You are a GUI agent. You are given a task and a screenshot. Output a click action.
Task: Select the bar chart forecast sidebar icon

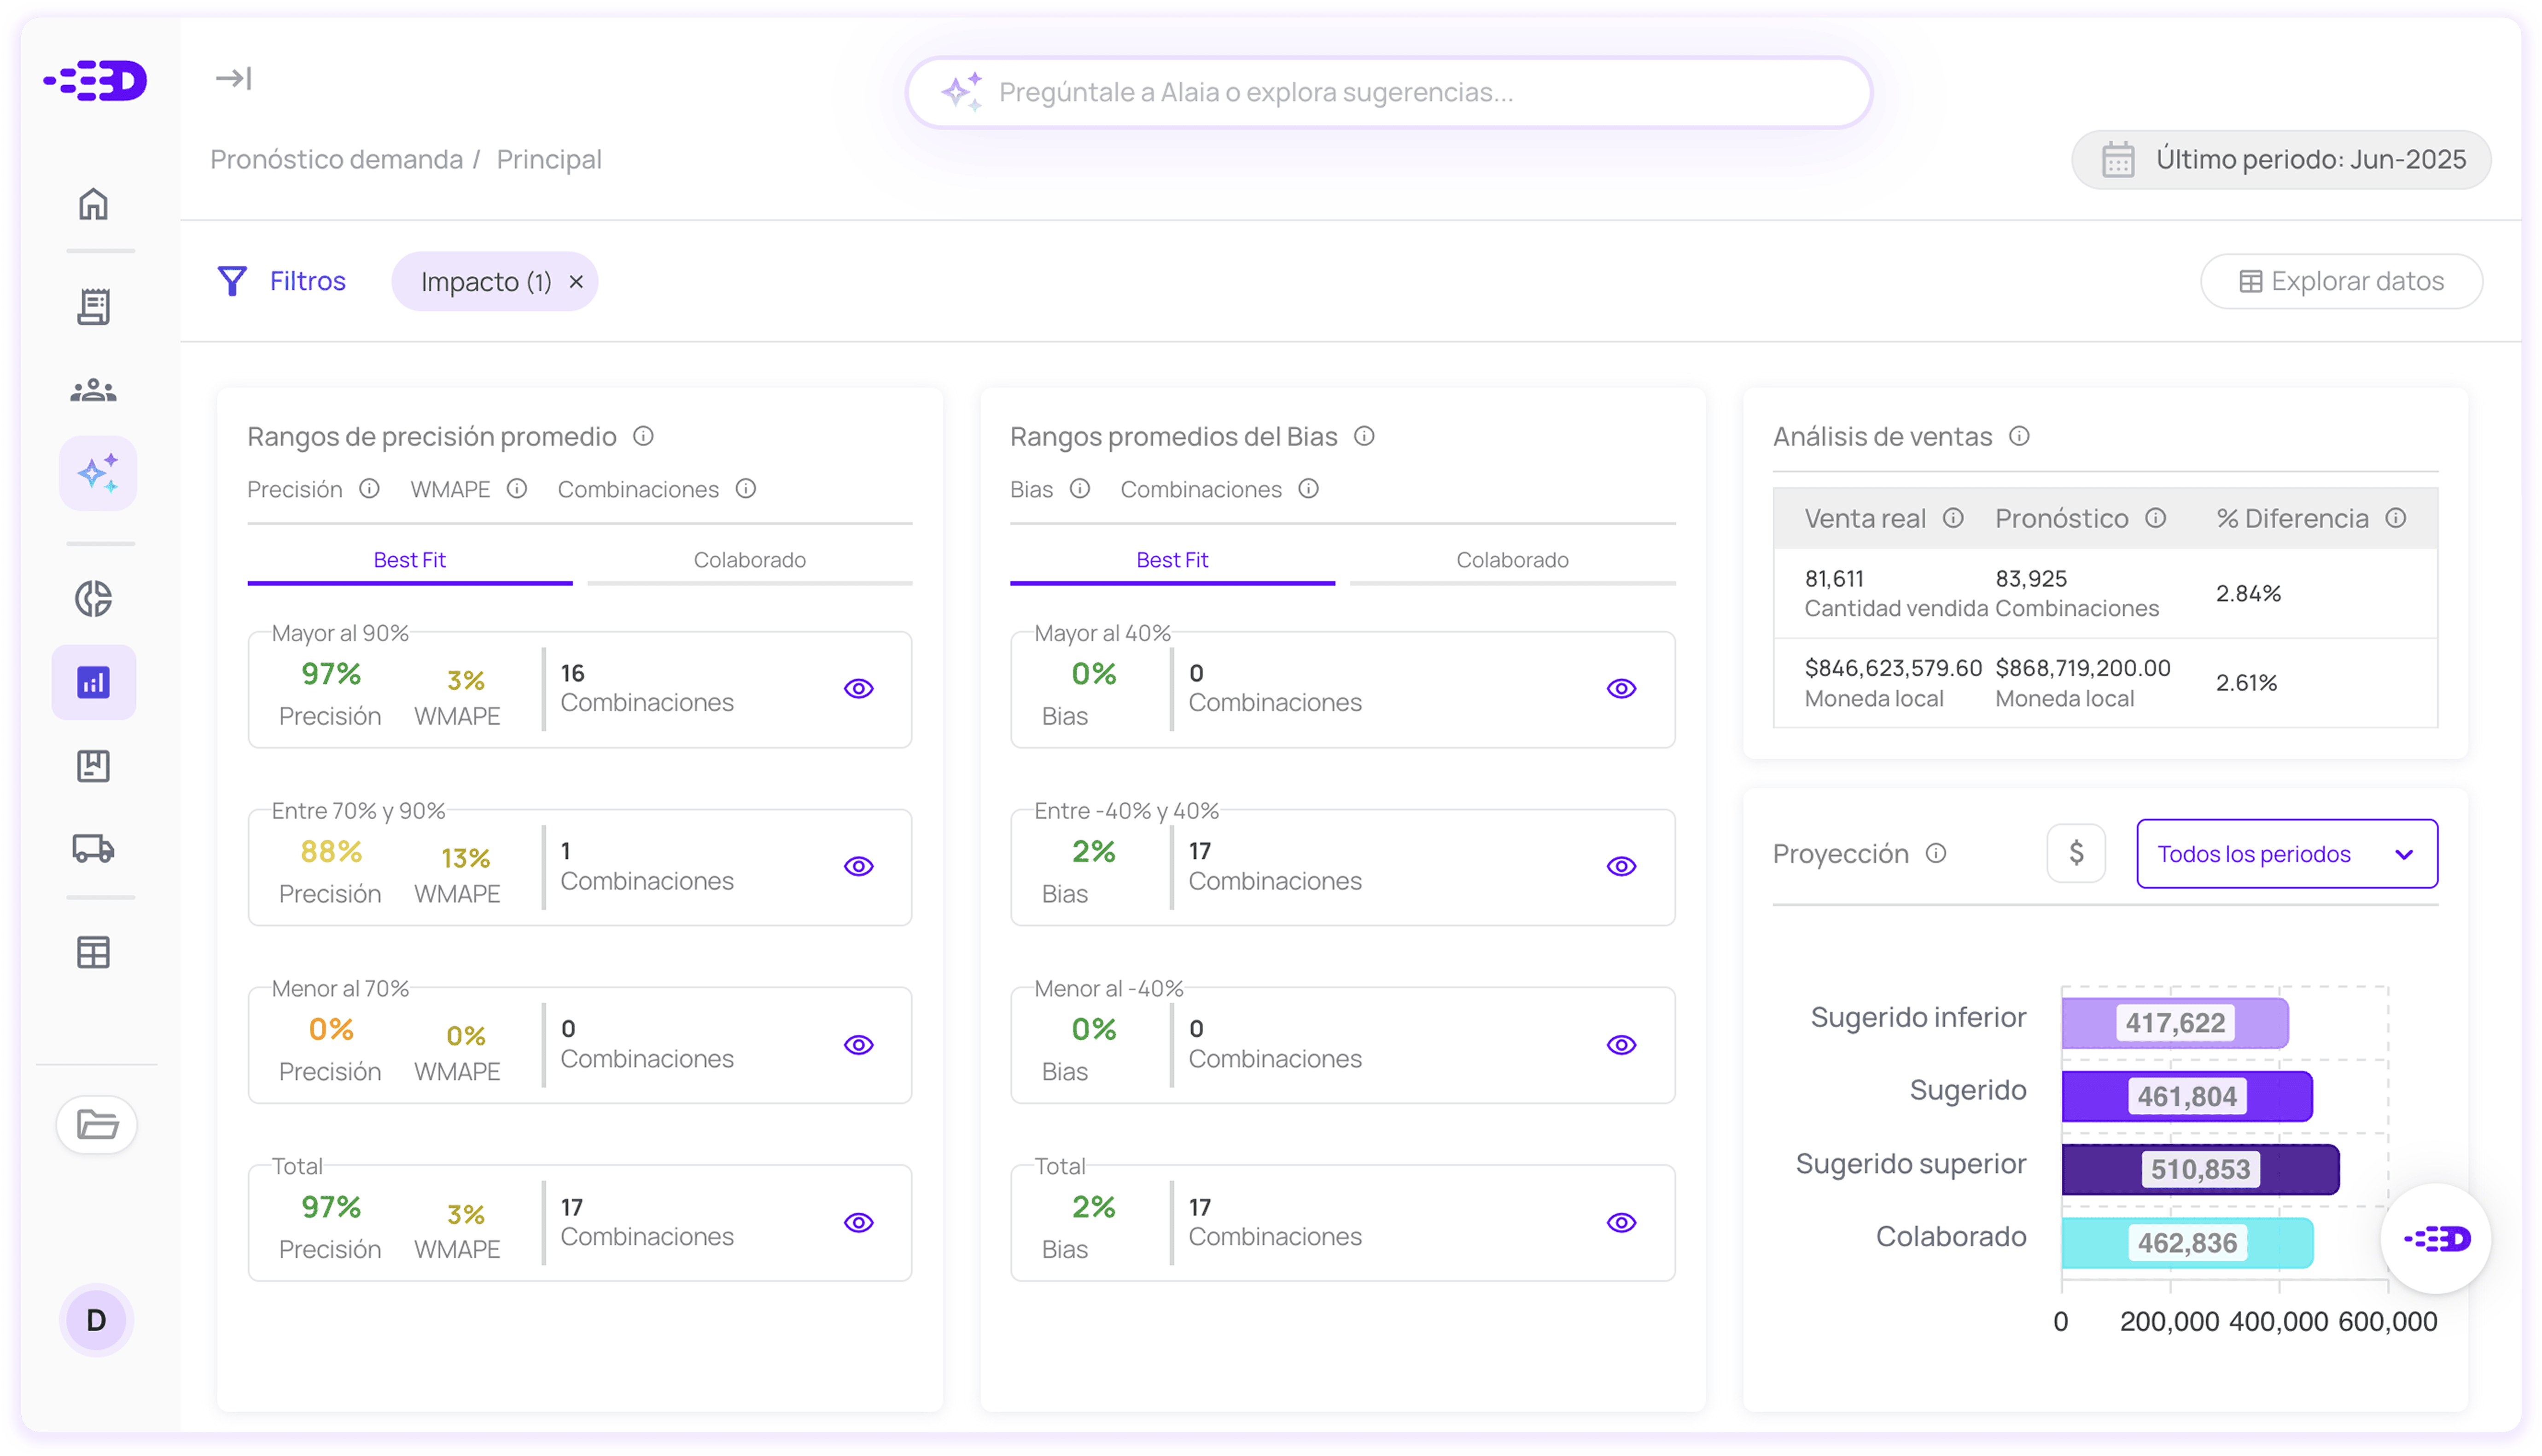(93, 682)
